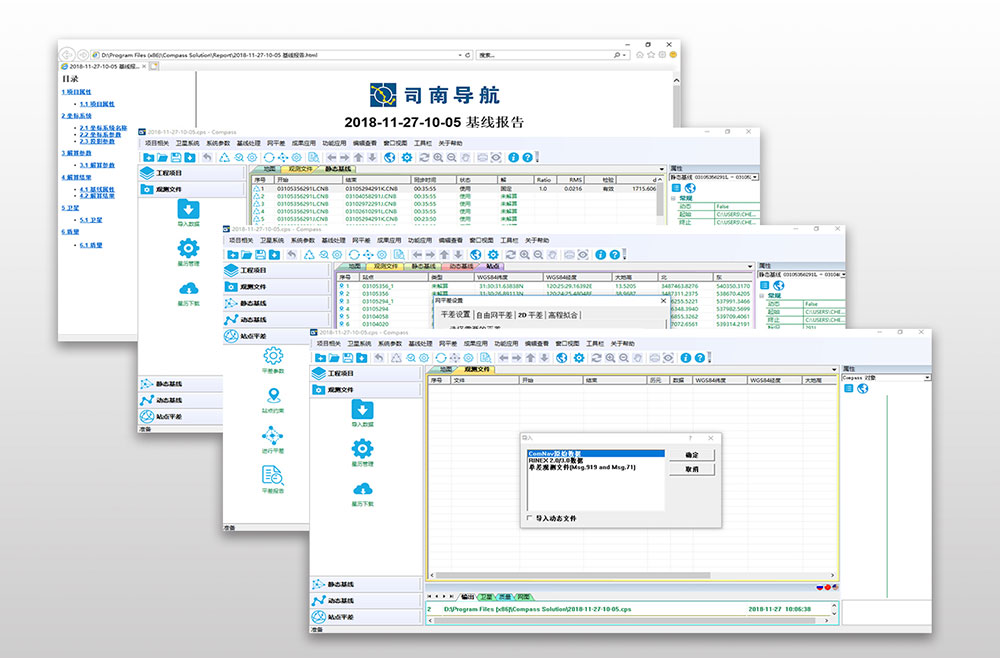Click the 星历下载 cloud icon in the front window
Screen dimensions: 1000x658
click(x=362, y=489)
